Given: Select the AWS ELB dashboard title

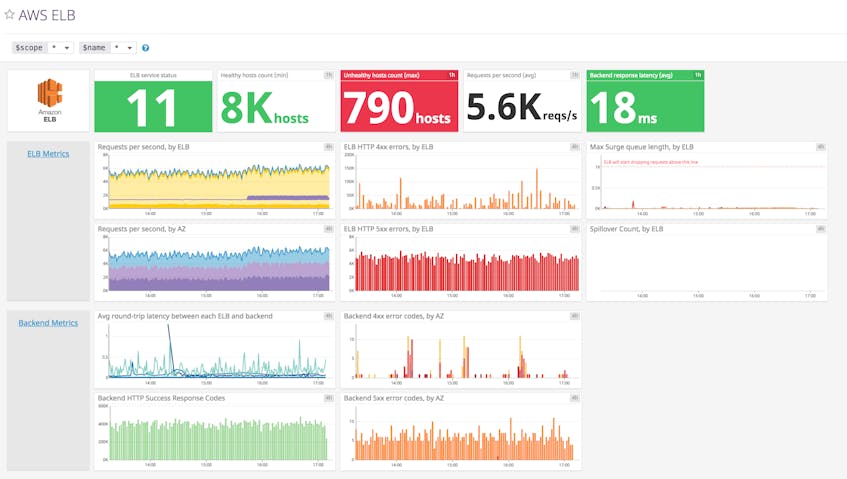Looking at the screenshot, I should pyautogui.click(x=47, y=15).
